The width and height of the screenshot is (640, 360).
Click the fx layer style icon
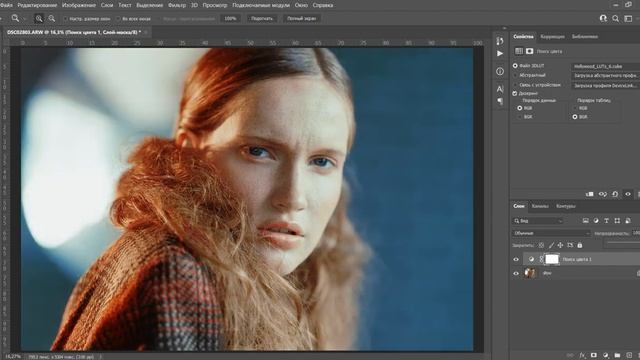[x=582, y=356]
